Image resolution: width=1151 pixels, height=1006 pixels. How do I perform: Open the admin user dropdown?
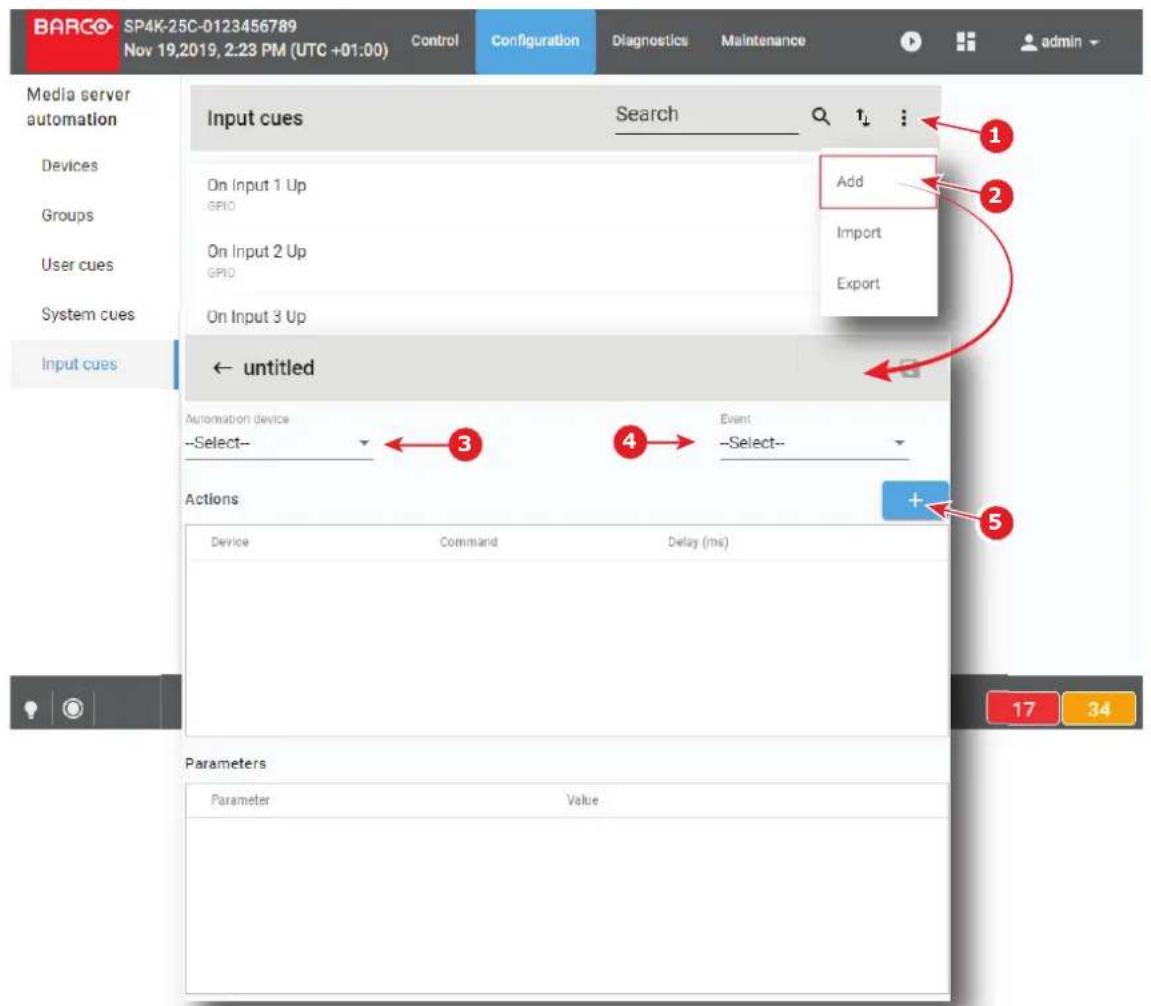[1059, 42]
